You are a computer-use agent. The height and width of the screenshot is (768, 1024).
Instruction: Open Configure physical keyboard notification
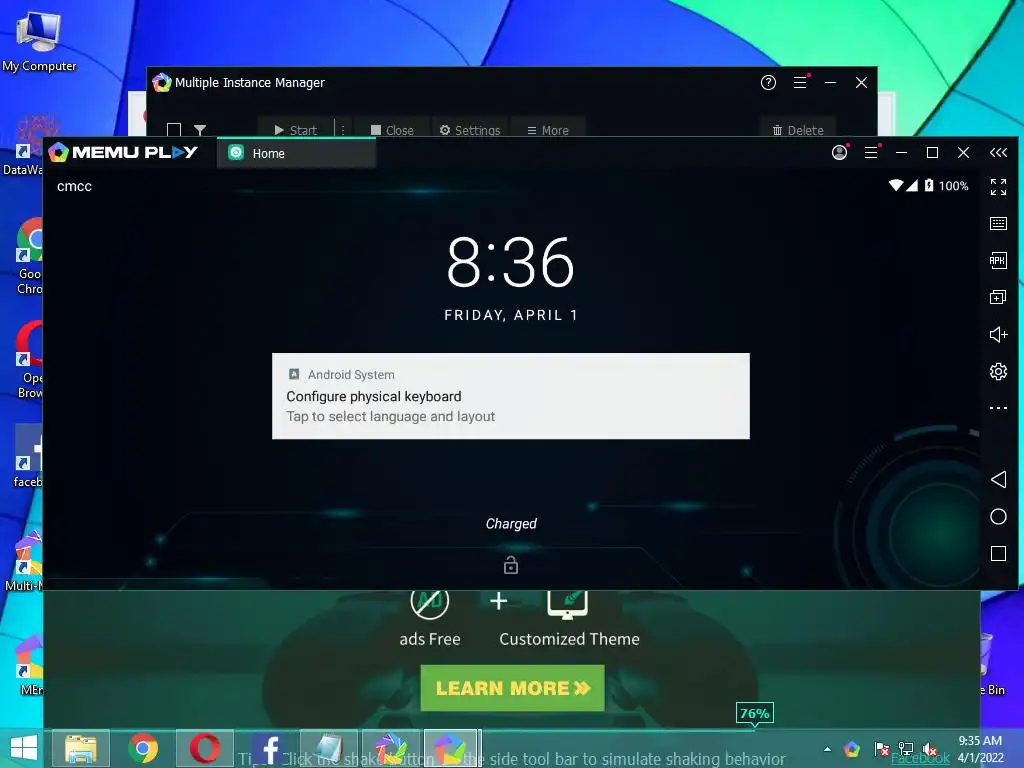[x=511, y=396]
